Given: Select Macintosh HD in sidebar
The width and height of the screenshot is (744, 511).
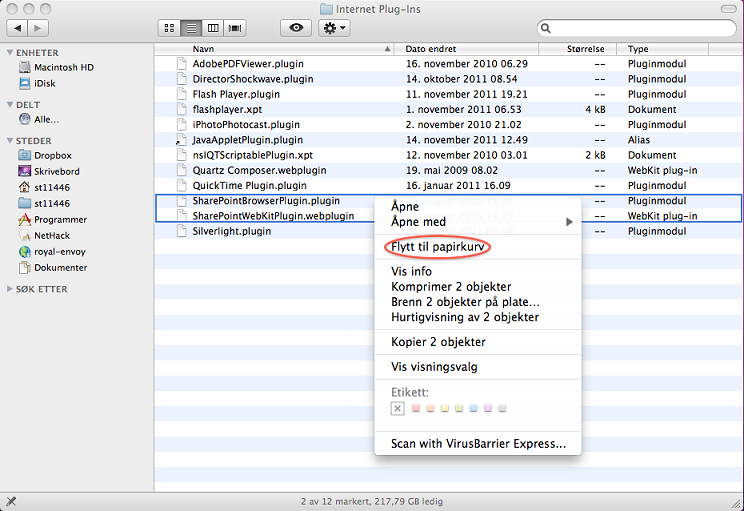Looking at the screenshot, I should 63,67.
